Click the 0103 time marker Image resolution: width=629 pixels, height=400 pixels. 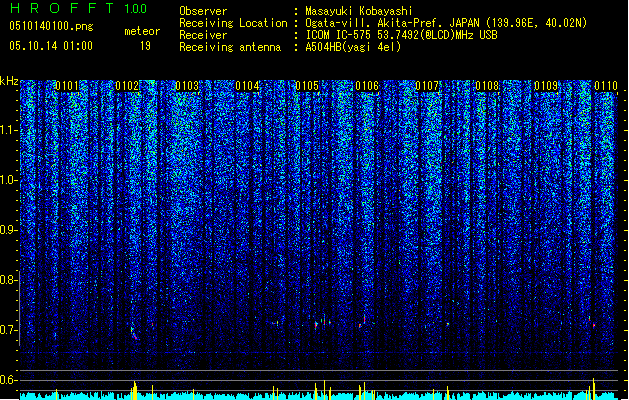[187, 86]
